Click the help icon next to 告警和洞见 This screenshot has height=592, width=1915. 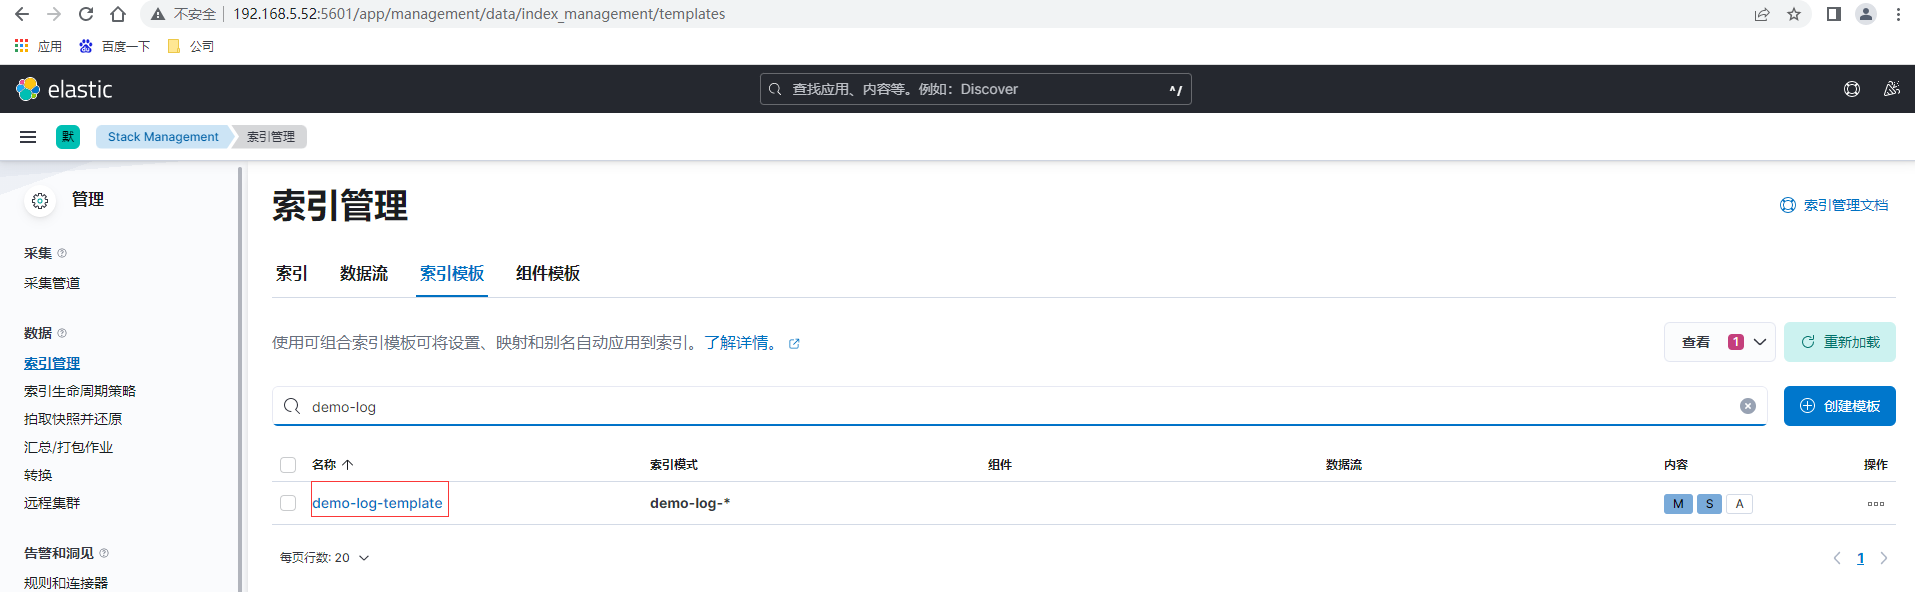point(104,553)
